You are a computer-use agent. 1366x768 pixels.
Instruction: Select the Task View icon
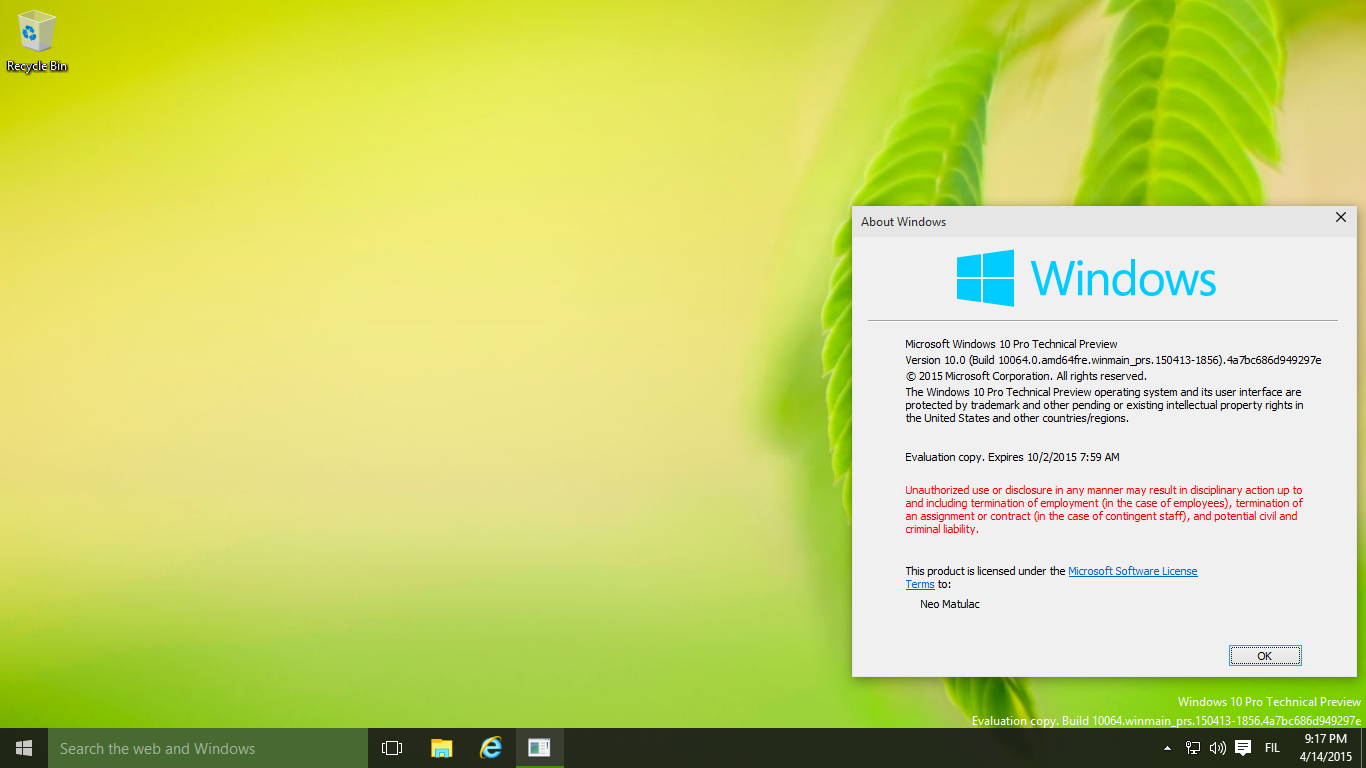click(x=391, y=747)
